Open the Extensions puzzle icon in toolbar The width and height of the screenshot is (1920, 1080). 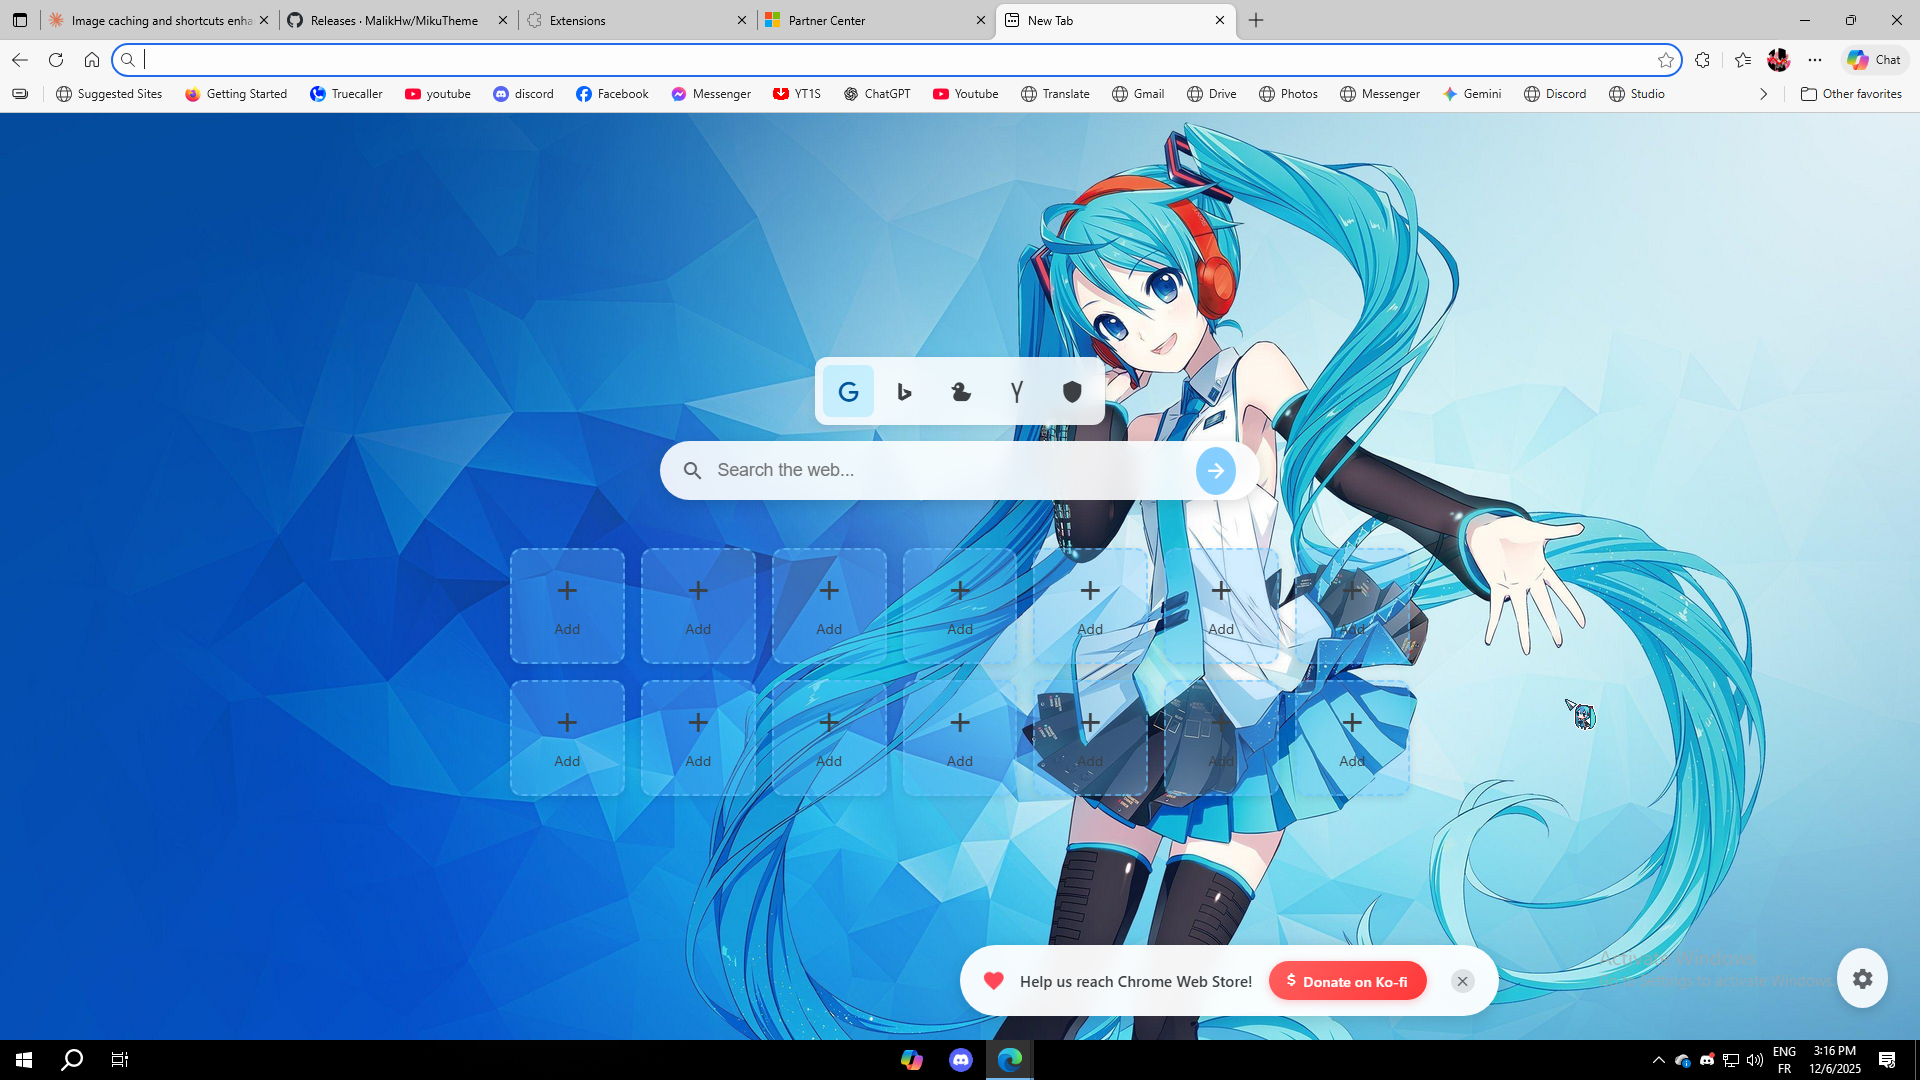1702,60
